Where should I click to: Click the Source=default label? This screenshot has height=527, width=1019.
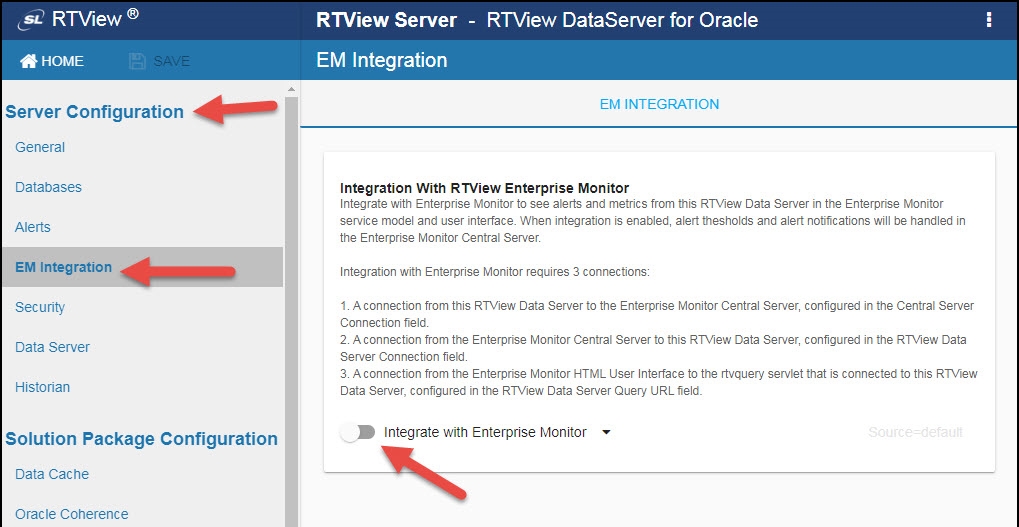915,432
